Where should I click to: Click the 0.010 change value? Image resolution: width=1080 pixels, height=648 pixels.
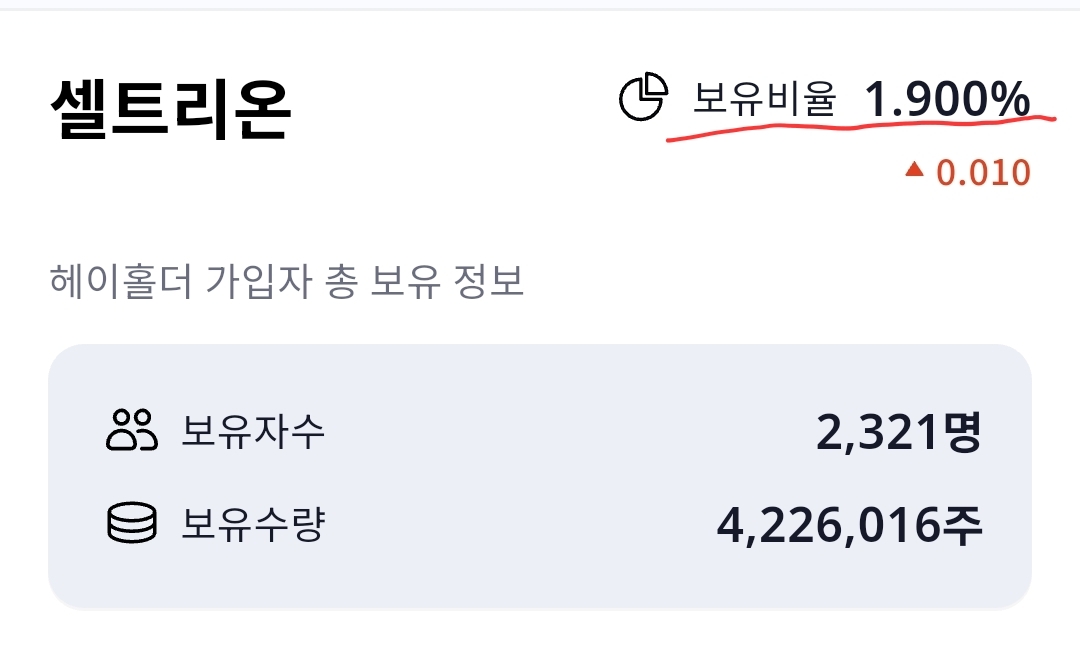[x=983, y=172]
